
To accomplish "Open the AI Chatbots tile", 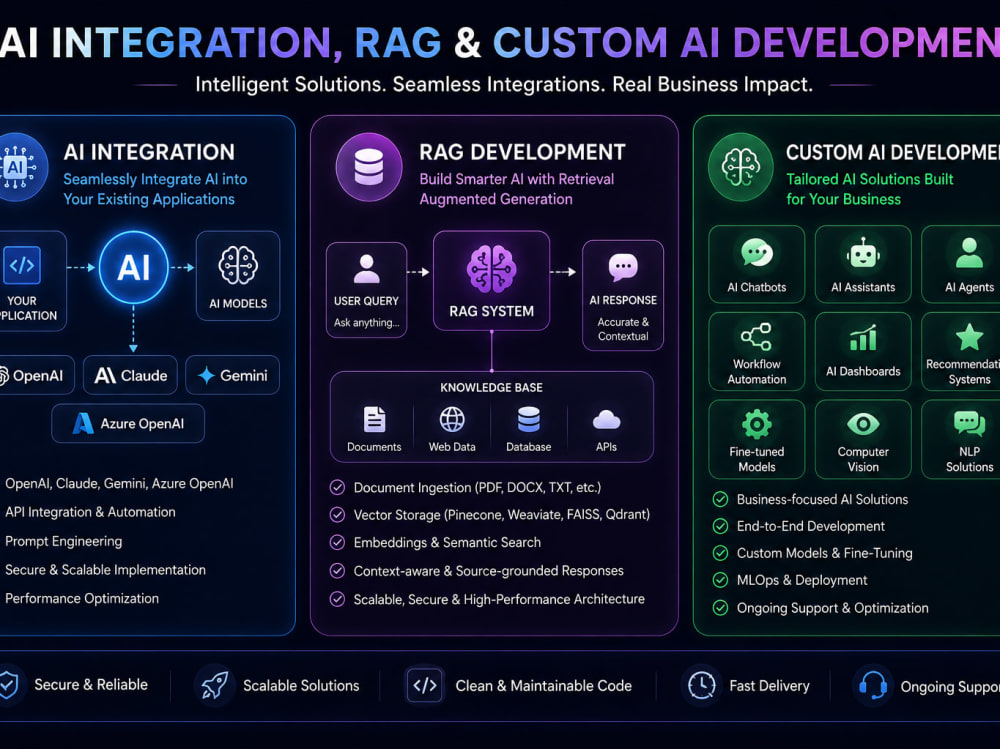I will pos(757,264).
